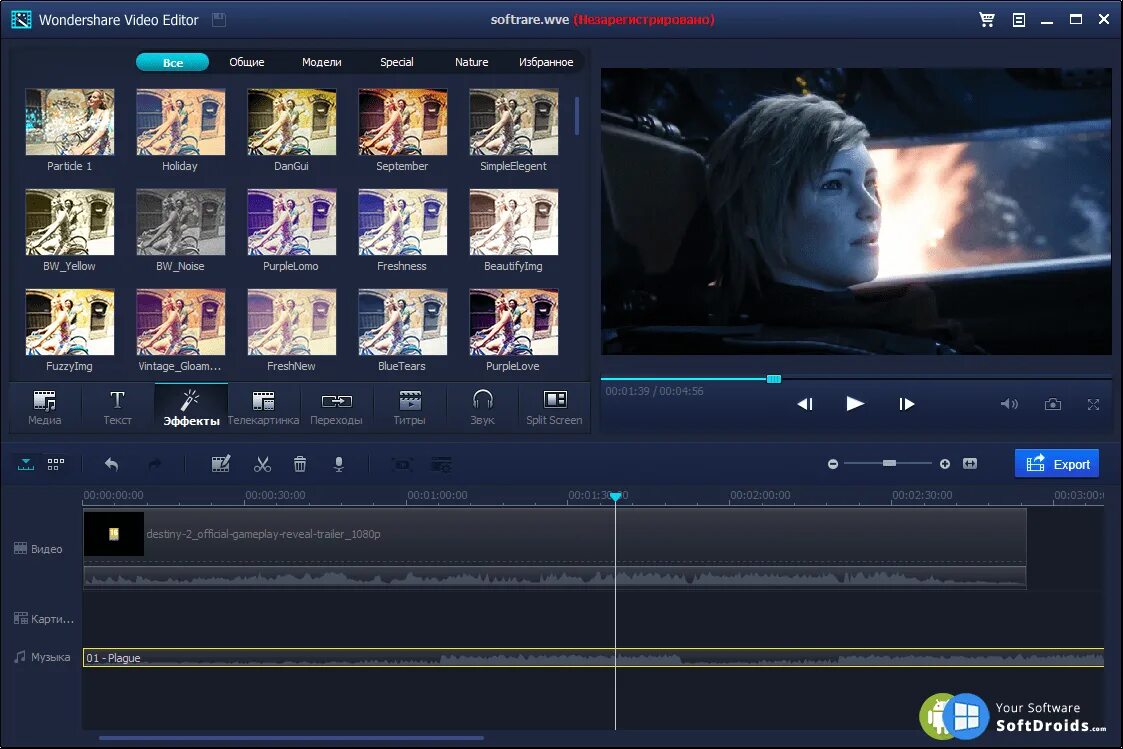The image size is (1123, 749).
Task: Select the DanGui effect thumbnail
Action: (x=291, y=122)
